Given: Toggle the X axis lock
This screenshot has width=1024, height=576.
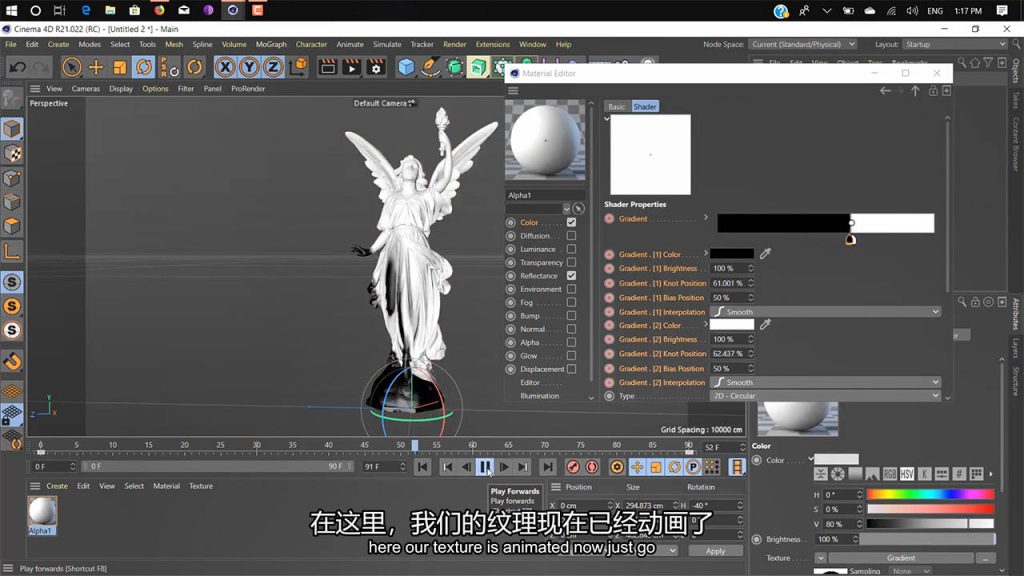Looking at the screenshot, I should [225, 67].
